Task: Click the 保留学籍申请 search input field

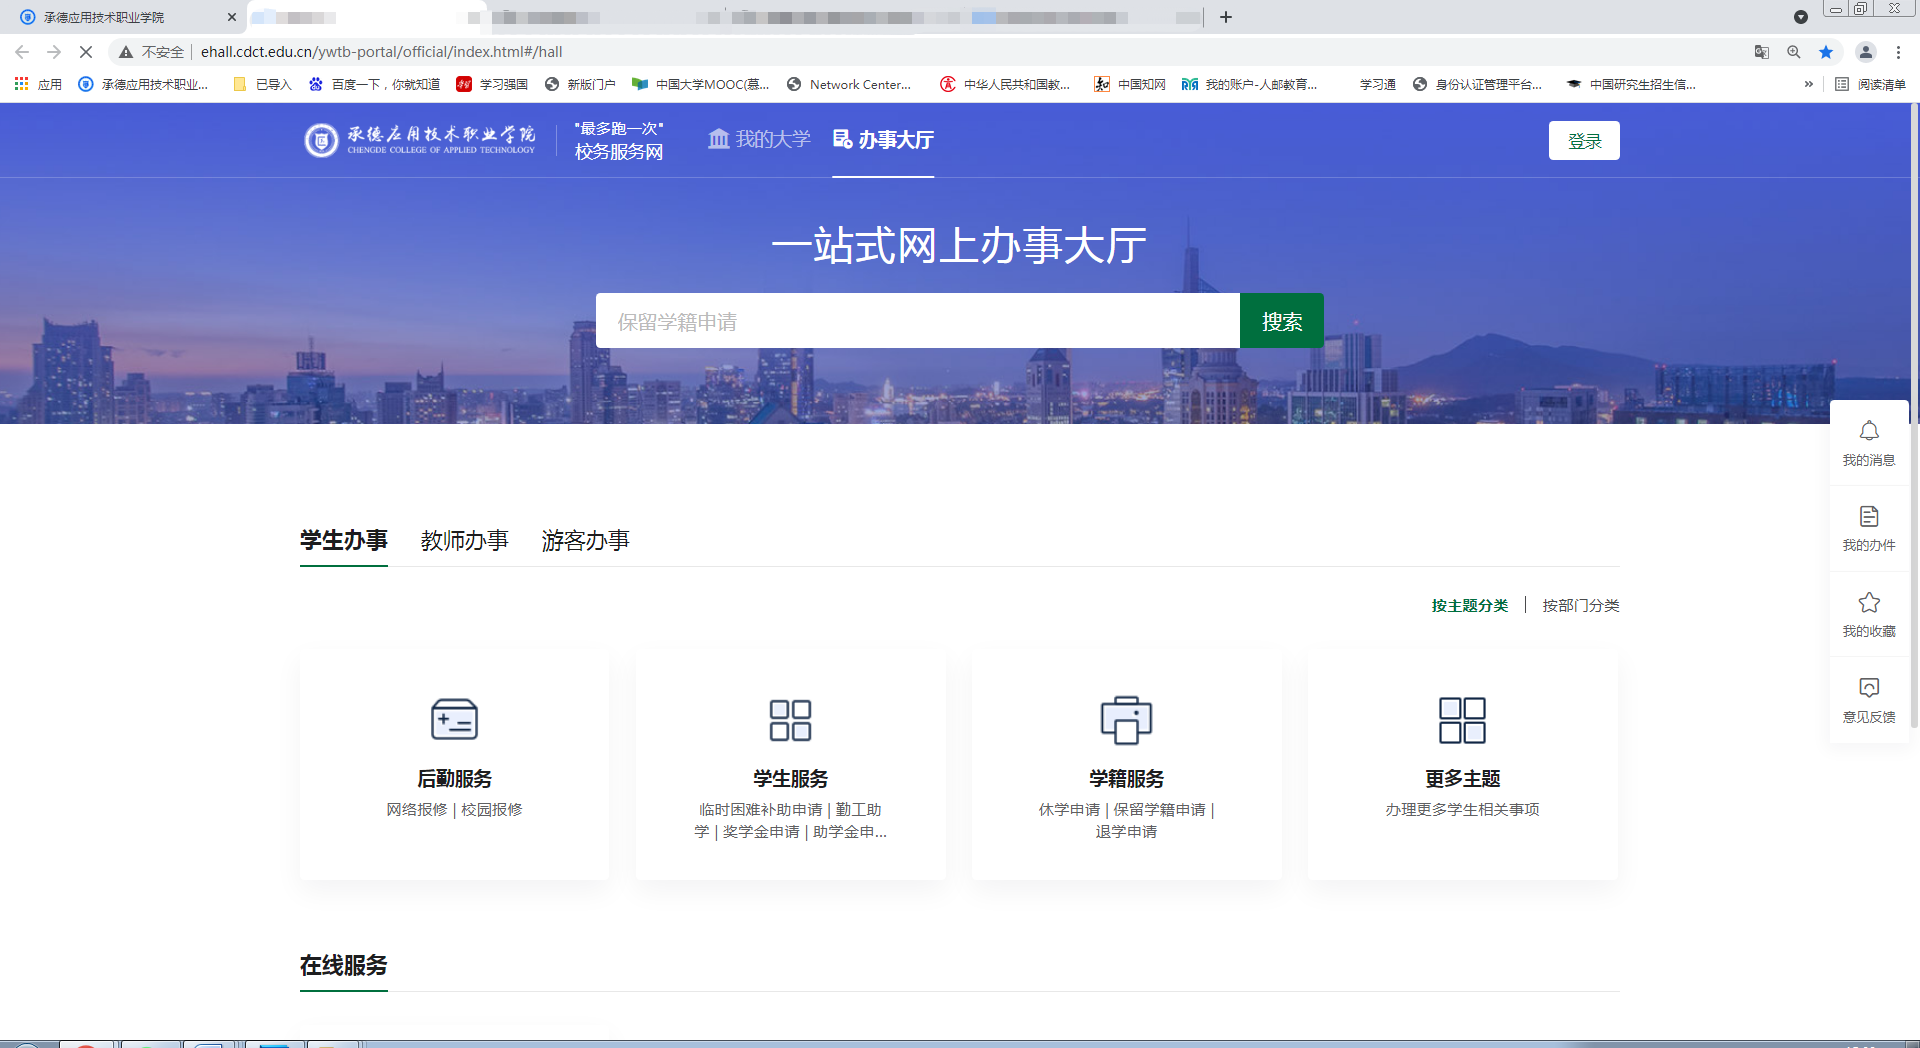Action: 917,321
